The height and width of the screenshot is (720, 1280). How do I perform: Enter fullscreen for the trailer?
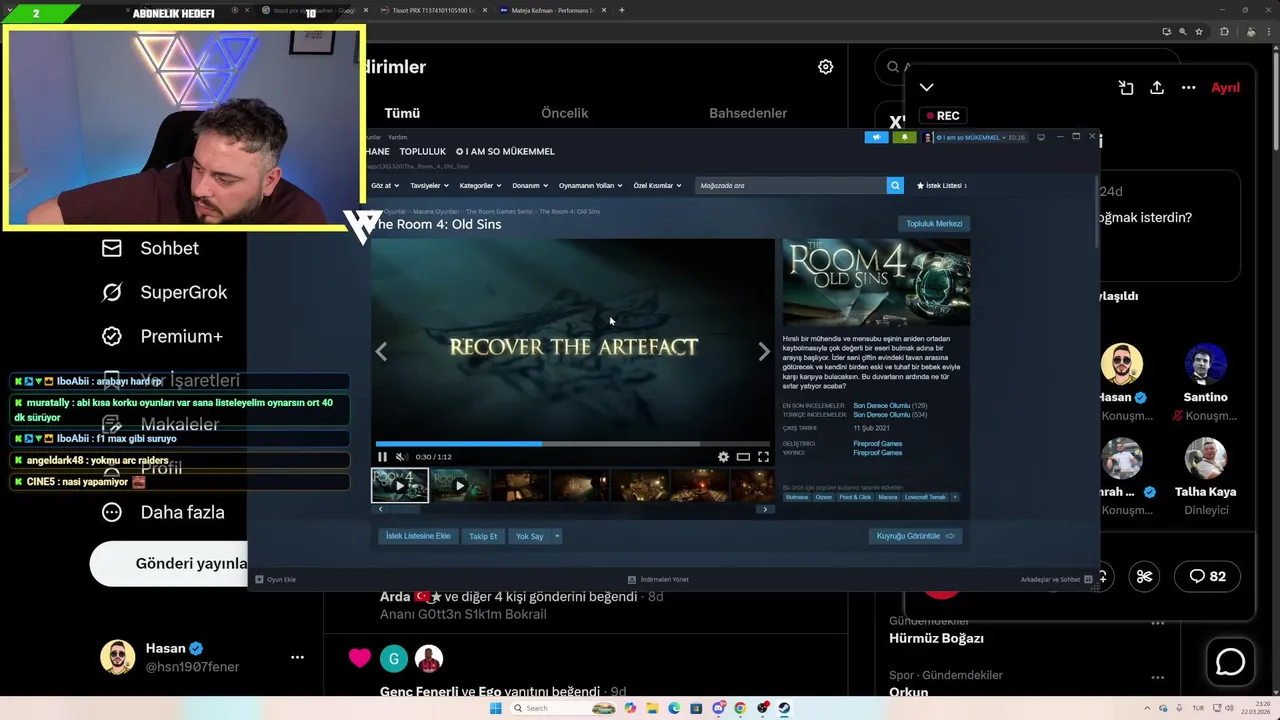[763, 457]
